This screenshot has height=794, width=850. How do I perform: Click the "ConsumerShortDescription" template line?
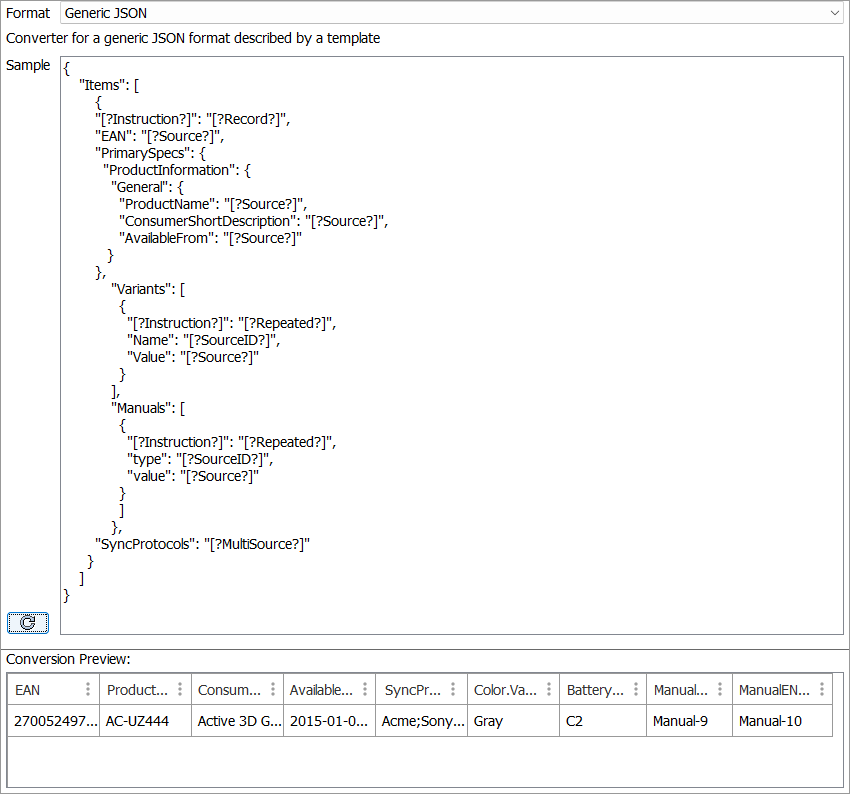click(x=254, y=221)
